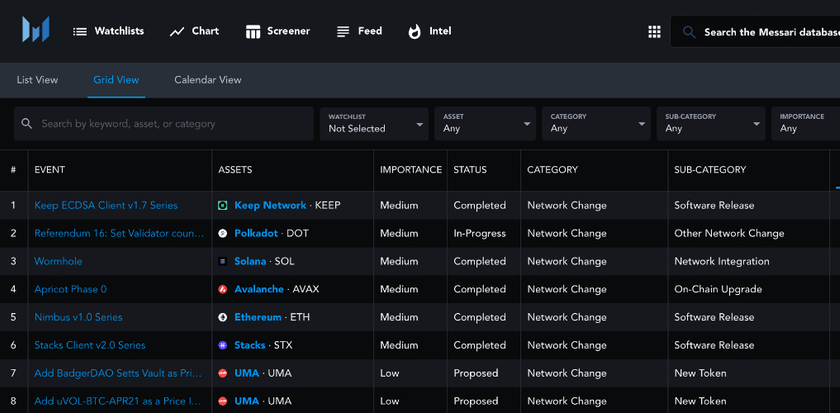Click the Ethereum asset icon

[223, 317]
